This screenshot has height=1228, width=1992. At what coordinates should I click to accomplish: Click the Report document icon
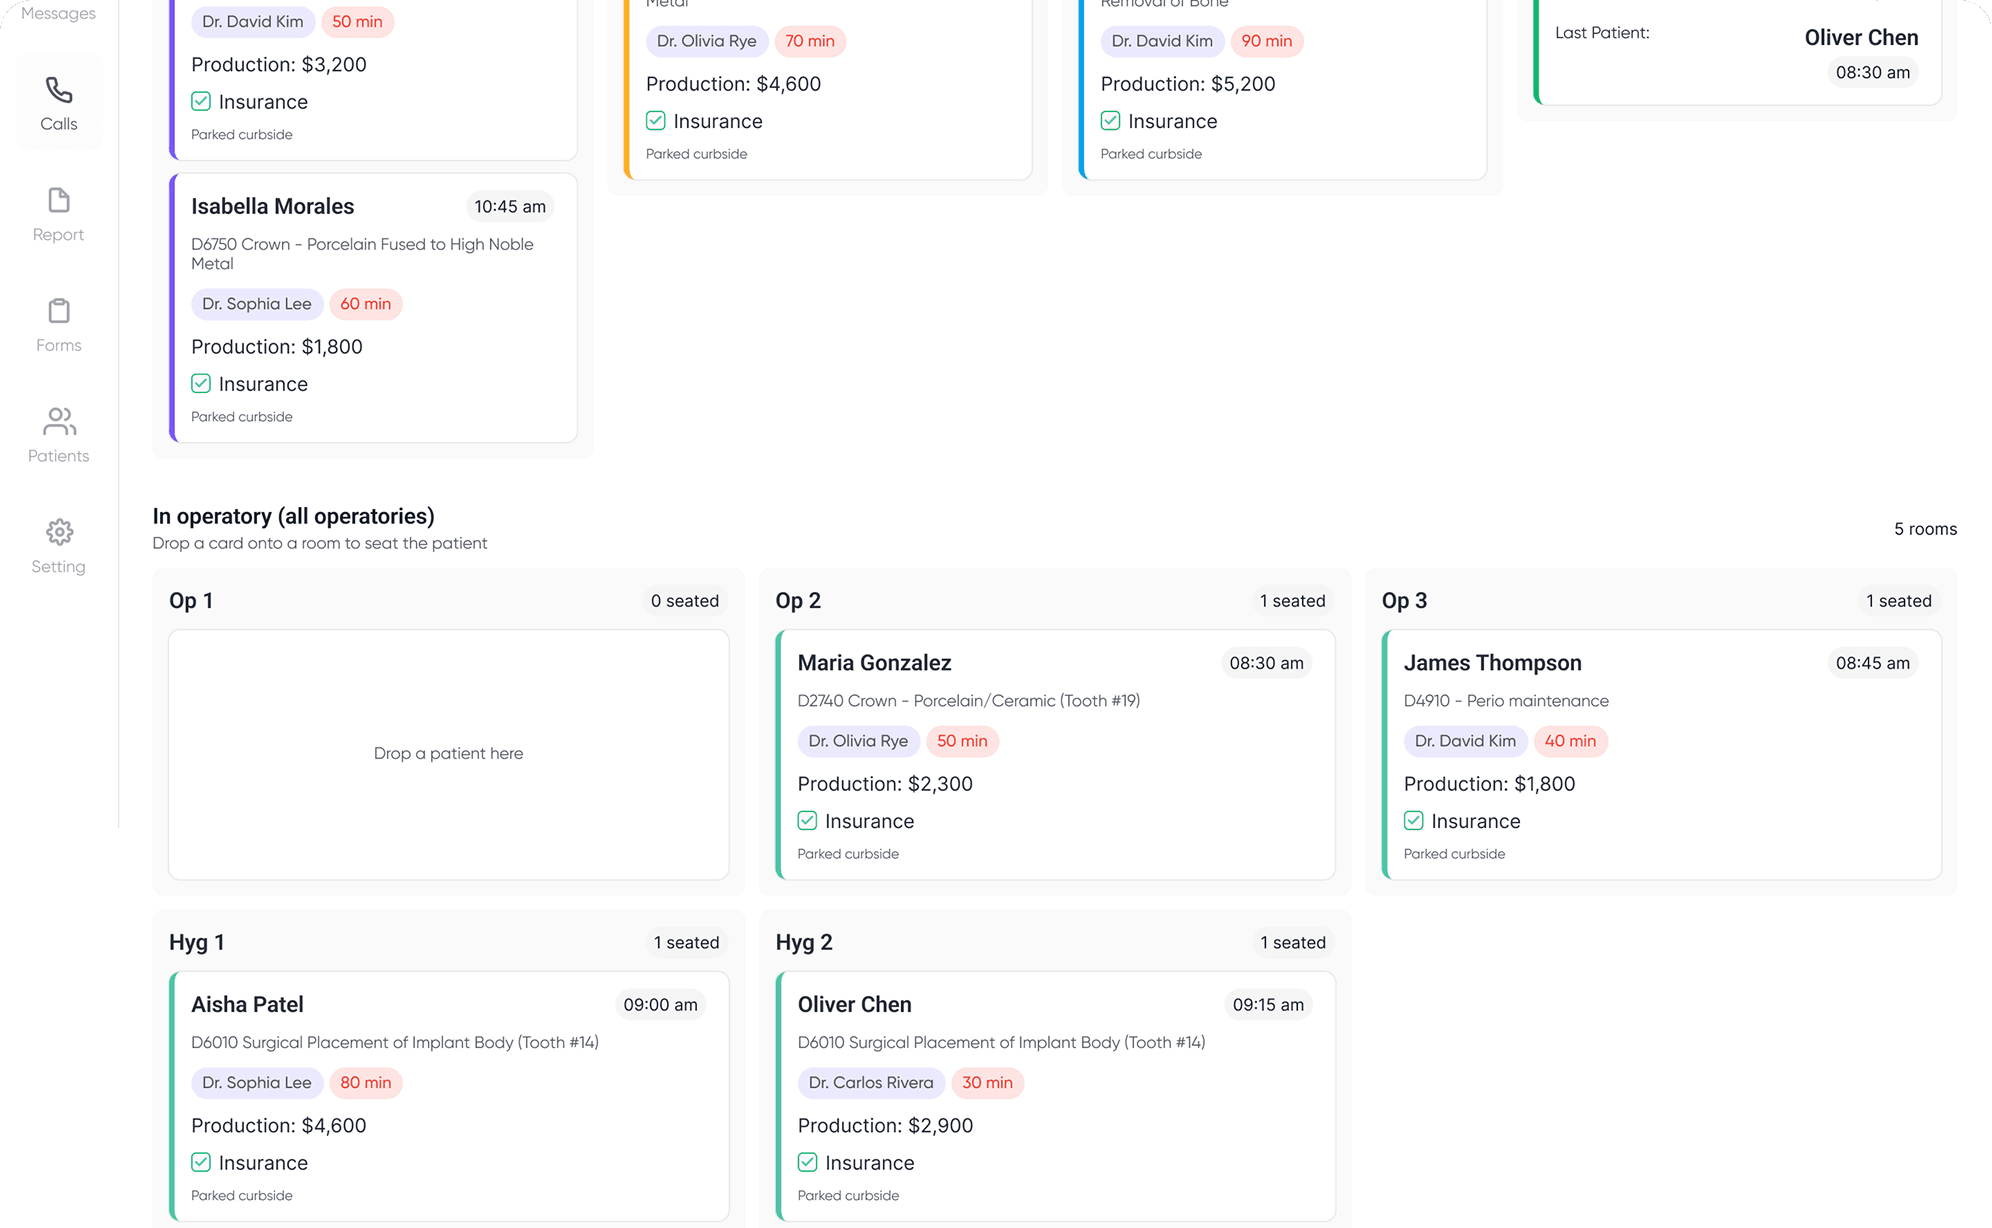click(x=59, y=201)
